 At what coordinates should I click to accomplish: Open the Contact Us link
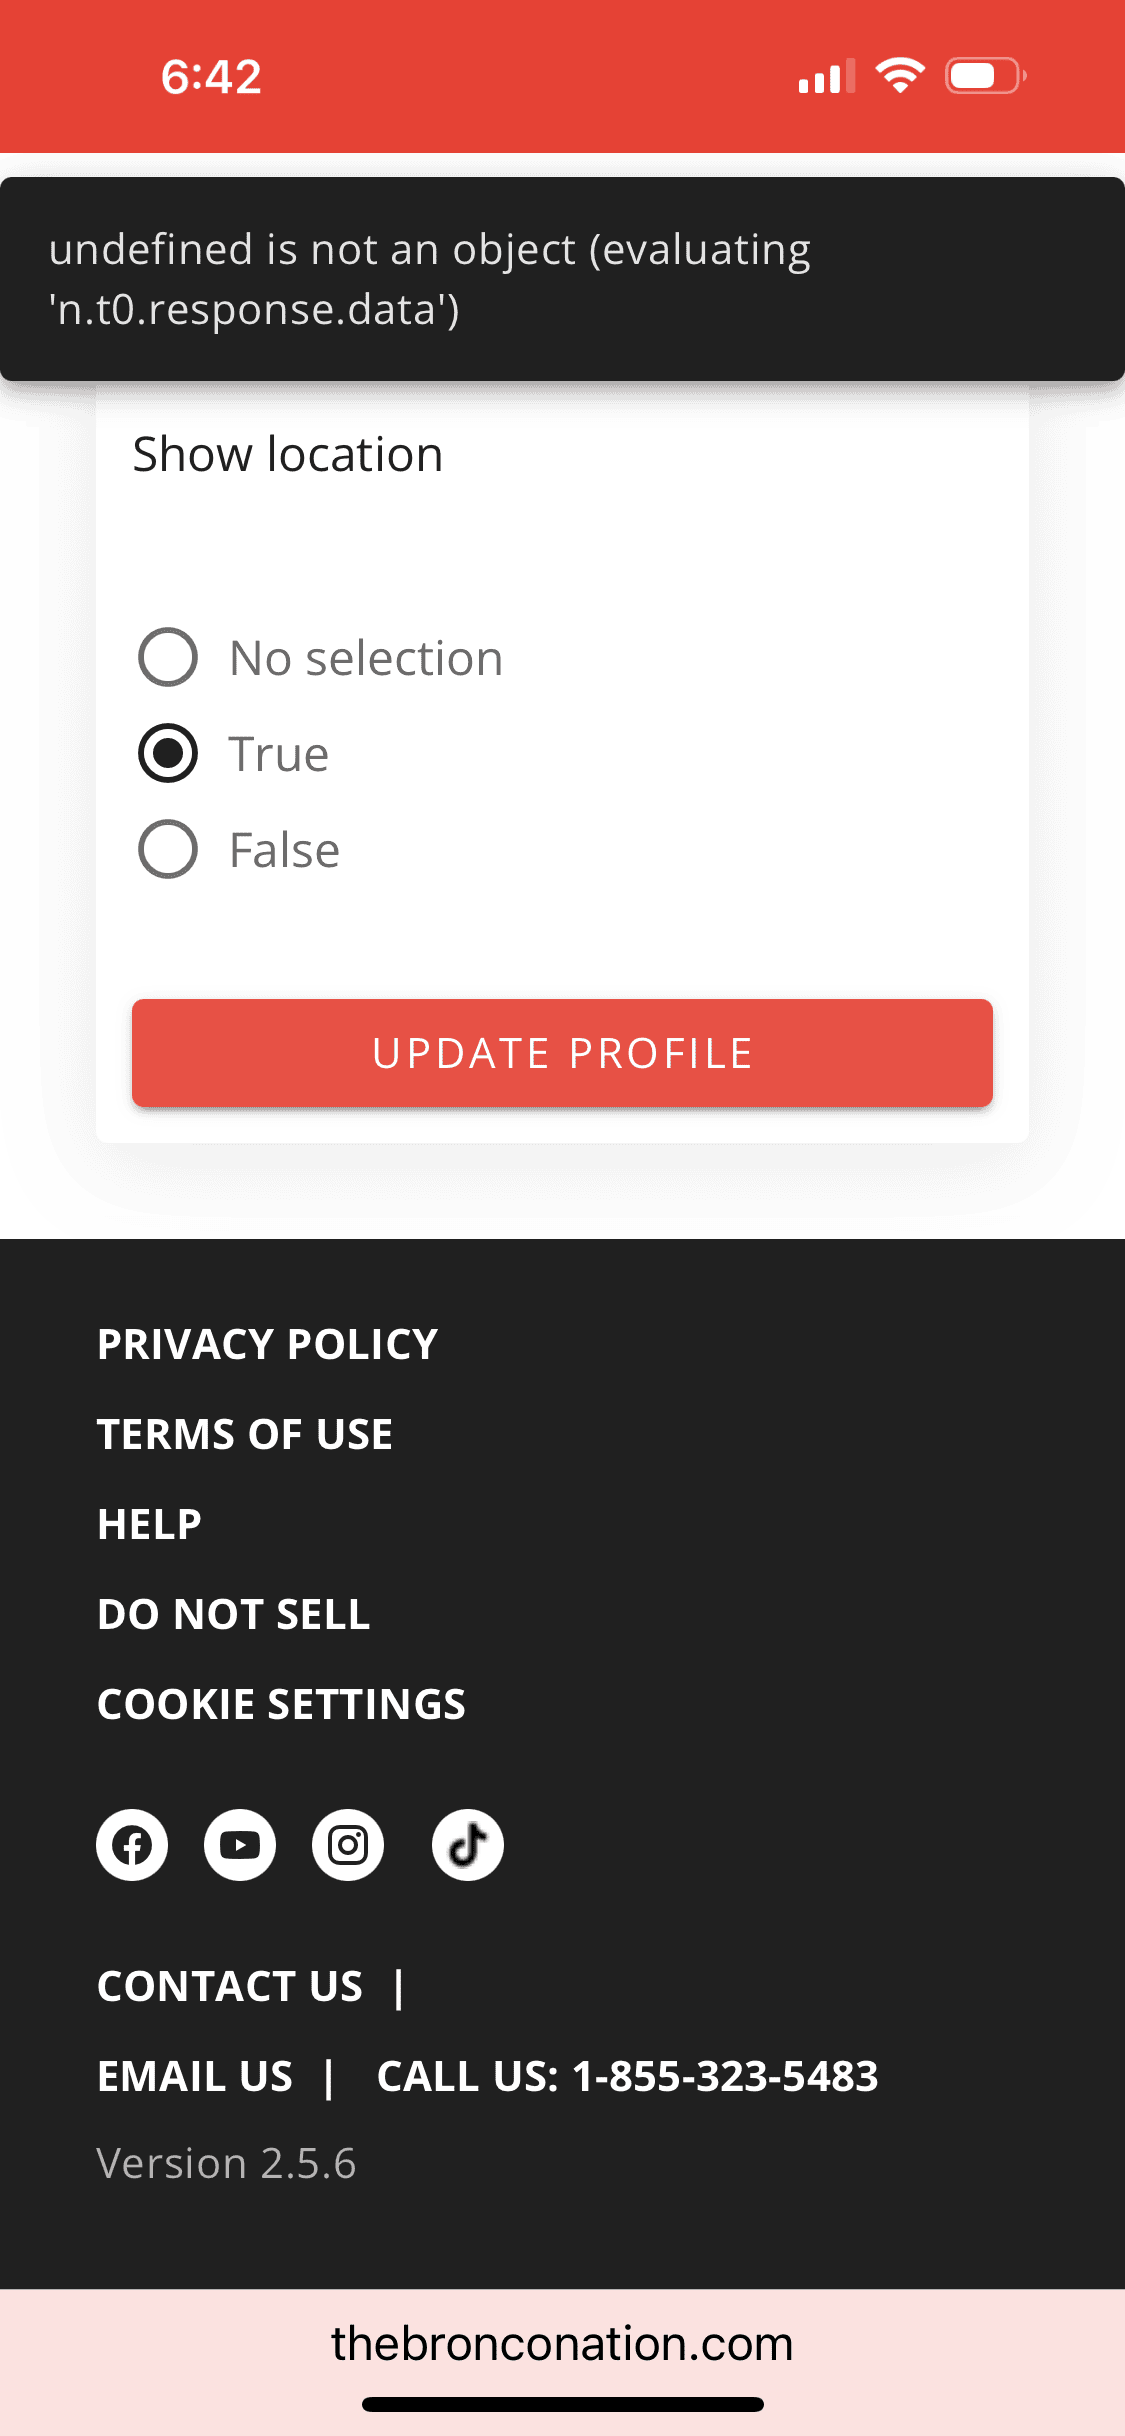coord(230,1986)
